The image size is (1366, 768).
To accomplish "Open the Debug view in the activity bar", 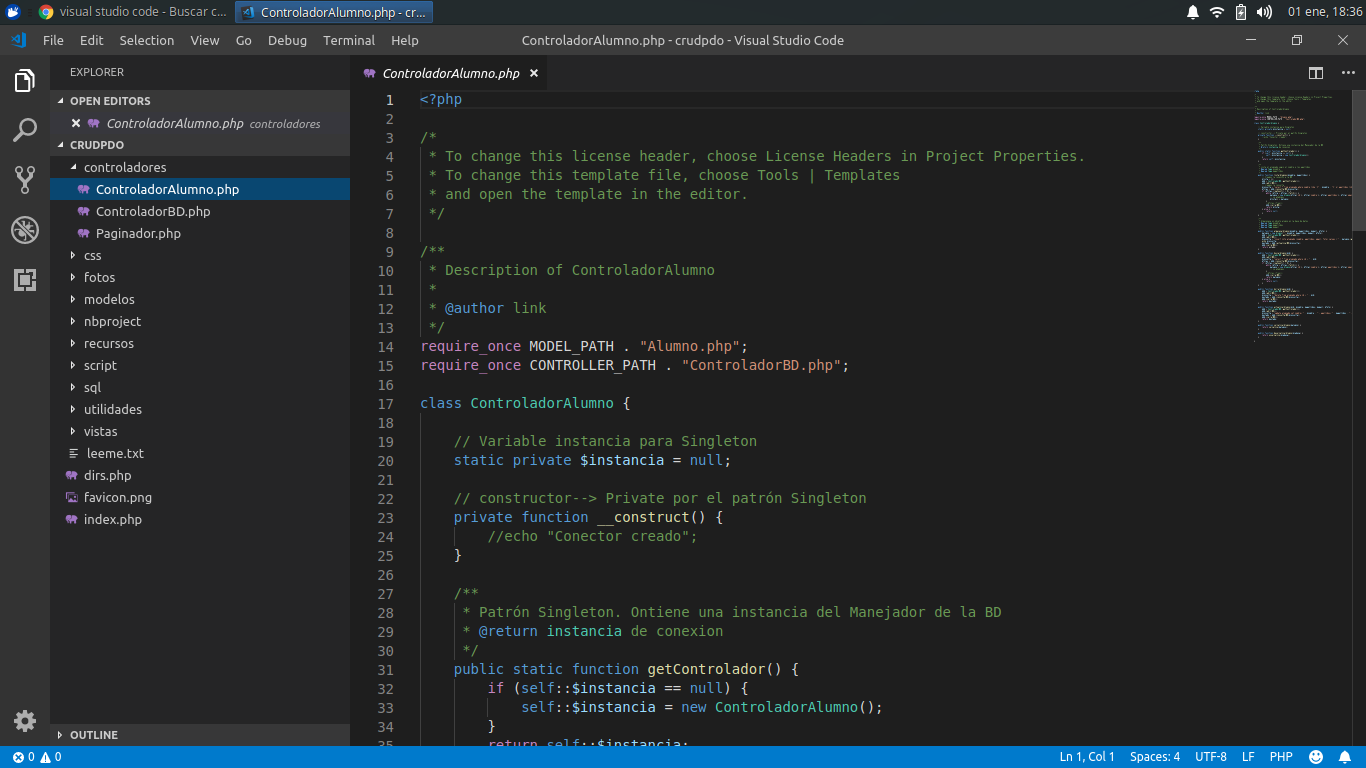I will click(x=24, y=230).
